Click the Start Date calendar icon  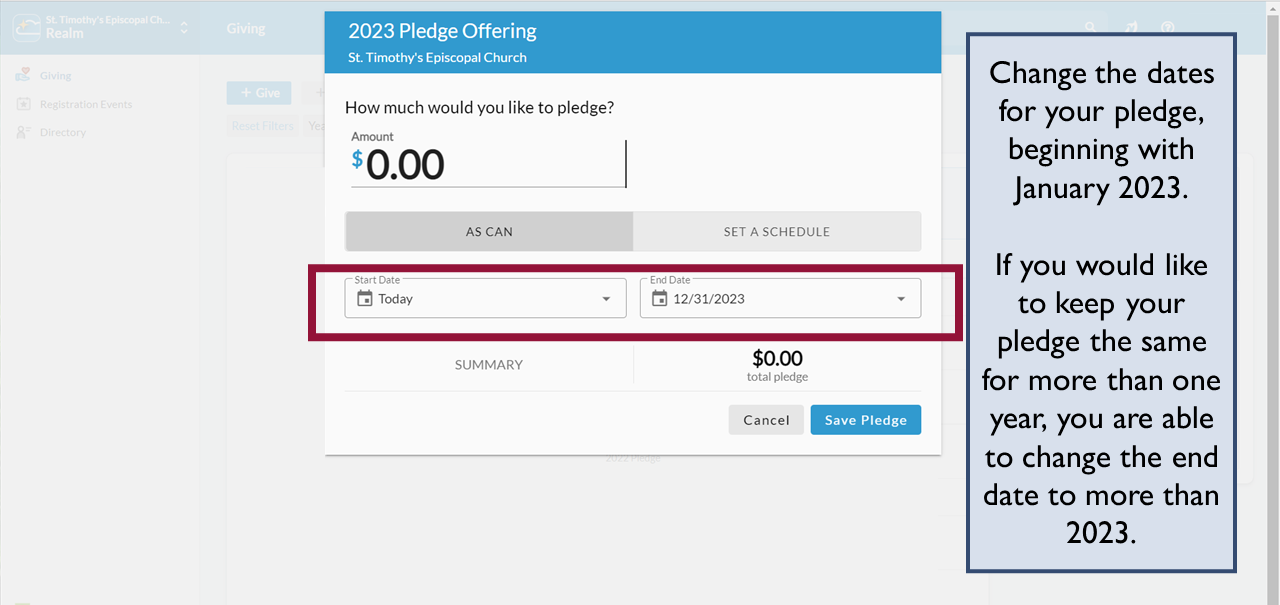(x=365, y=298)
